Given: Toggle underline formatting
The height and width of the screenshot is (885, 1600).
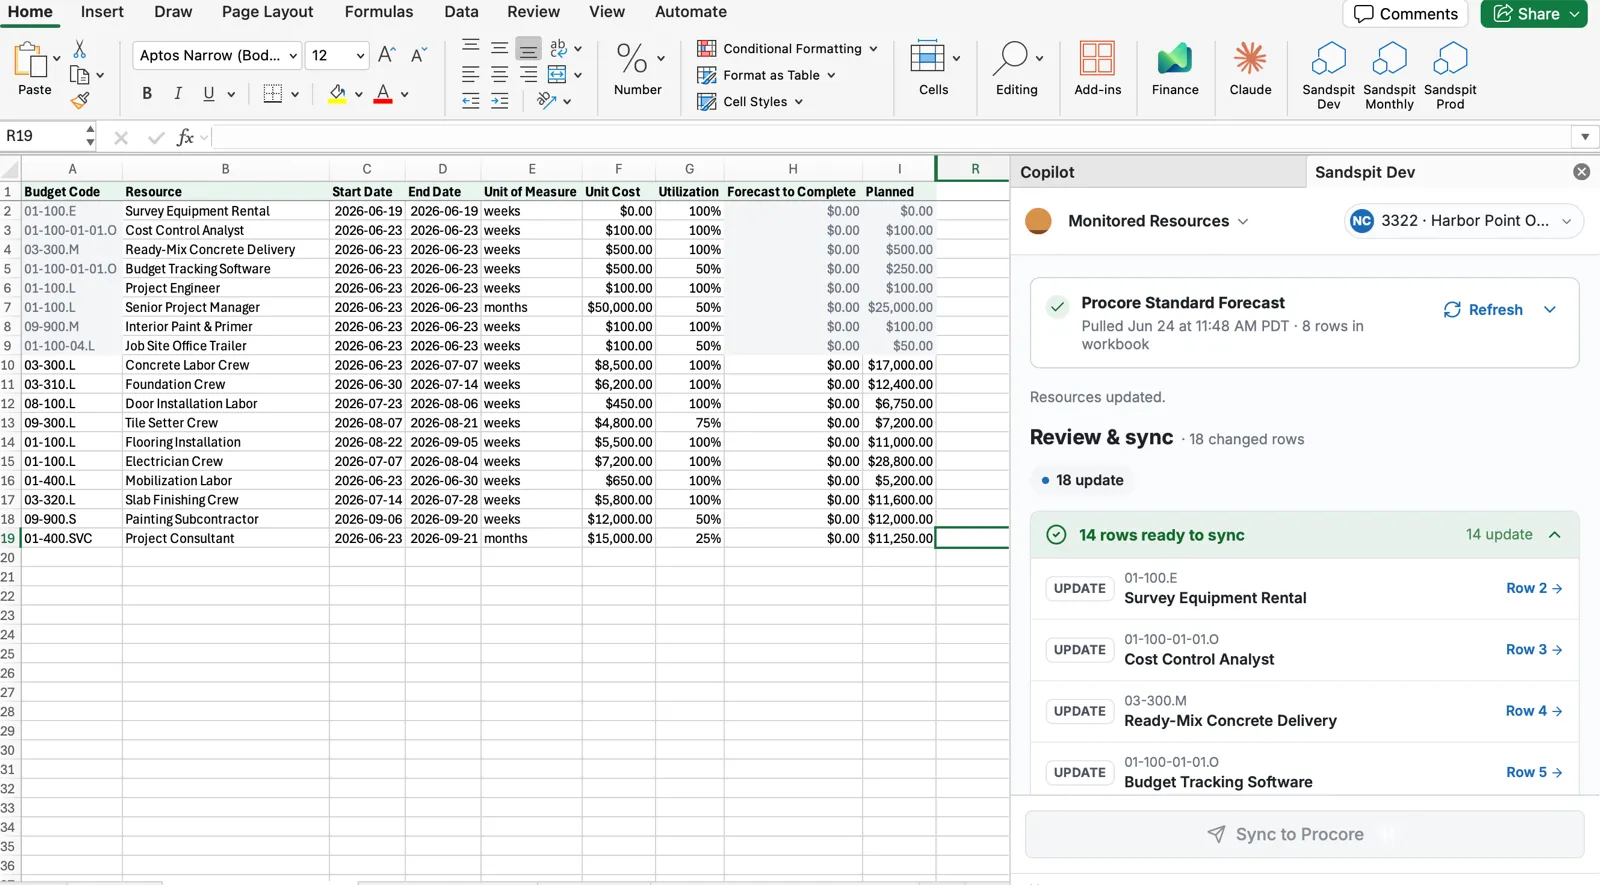Looking at the screenshot, I should [x=209, y=94].
